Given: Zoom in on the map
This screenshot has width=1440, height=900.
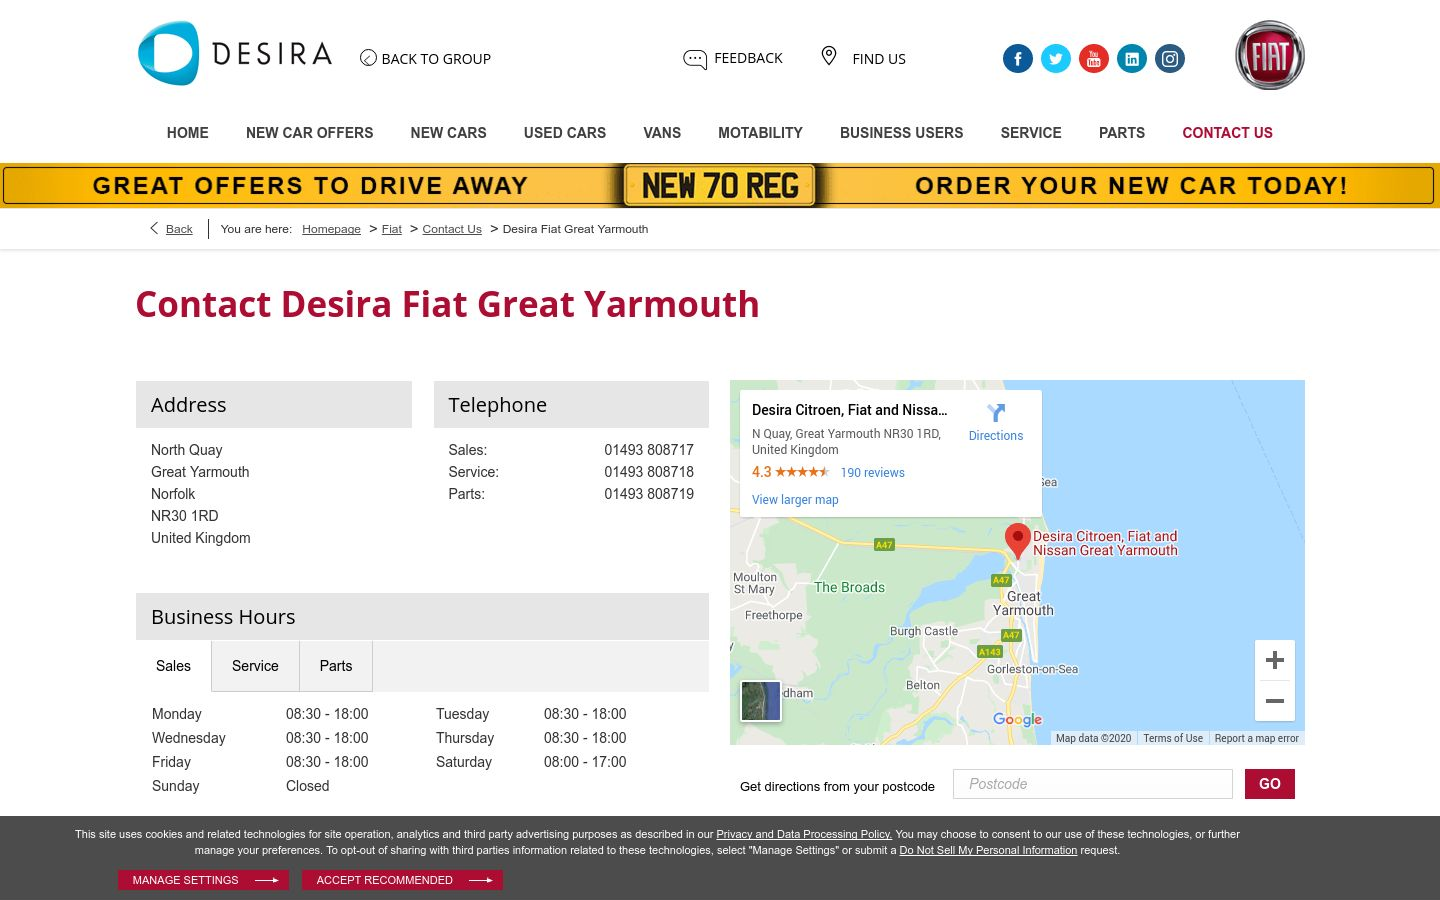Looking at the screenshot, I should [1275, 660].
